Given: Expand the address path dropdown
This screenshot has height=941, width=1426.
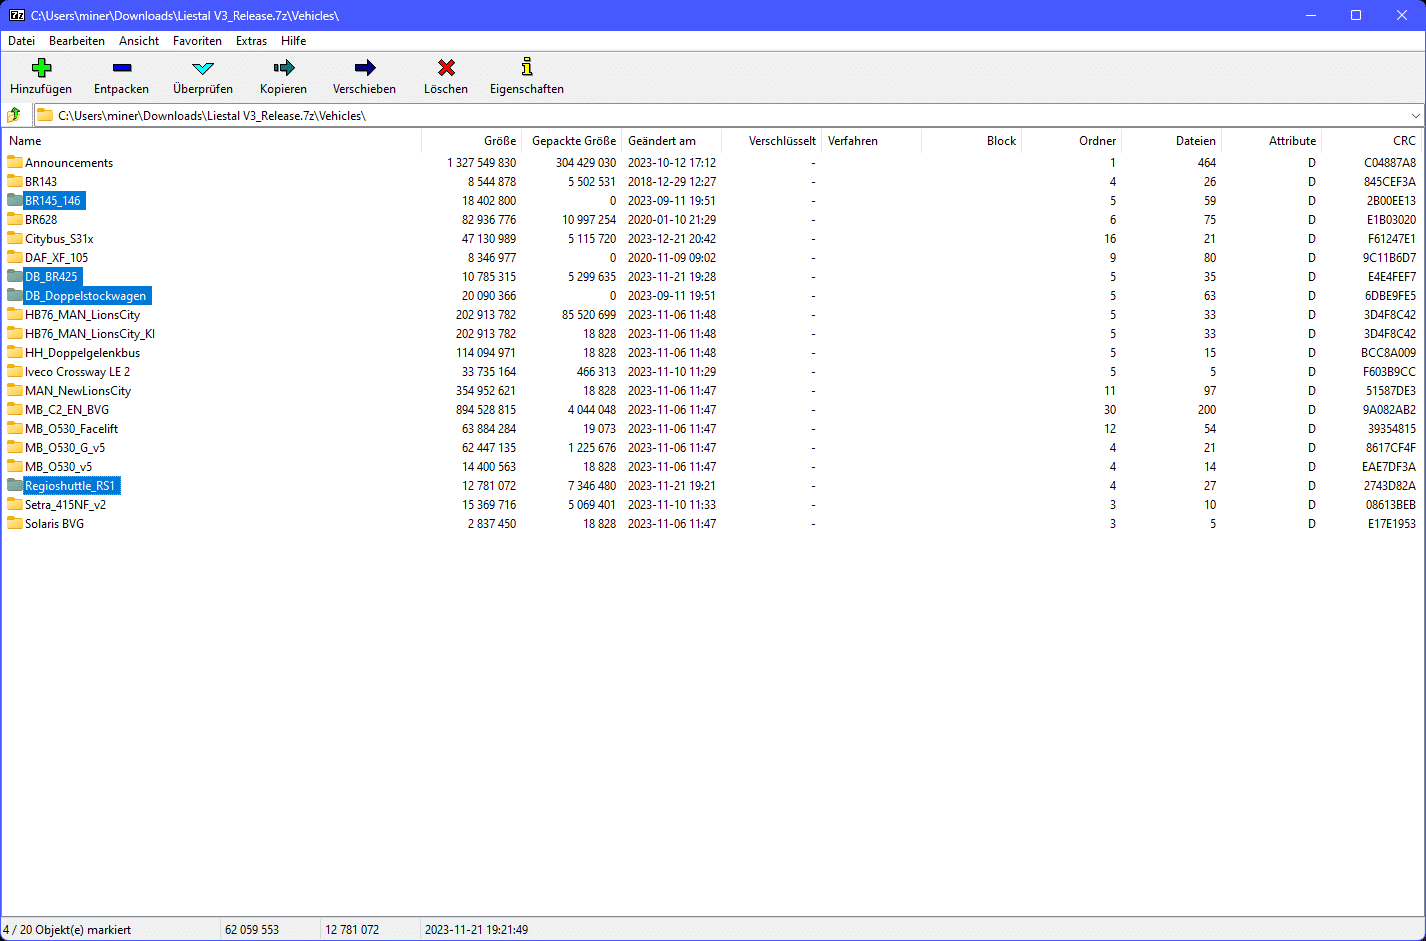Looking at the screenshot, I should [x=1415, y=116].
